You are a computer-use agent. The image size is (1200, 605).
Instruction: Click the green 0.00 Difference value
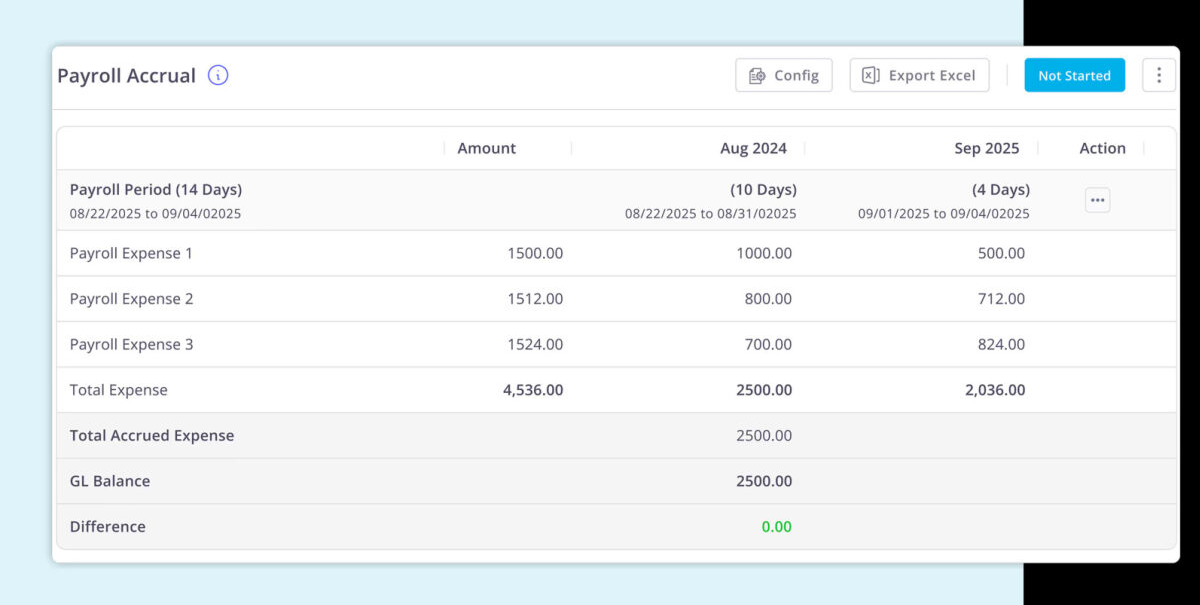click(777, 526)
